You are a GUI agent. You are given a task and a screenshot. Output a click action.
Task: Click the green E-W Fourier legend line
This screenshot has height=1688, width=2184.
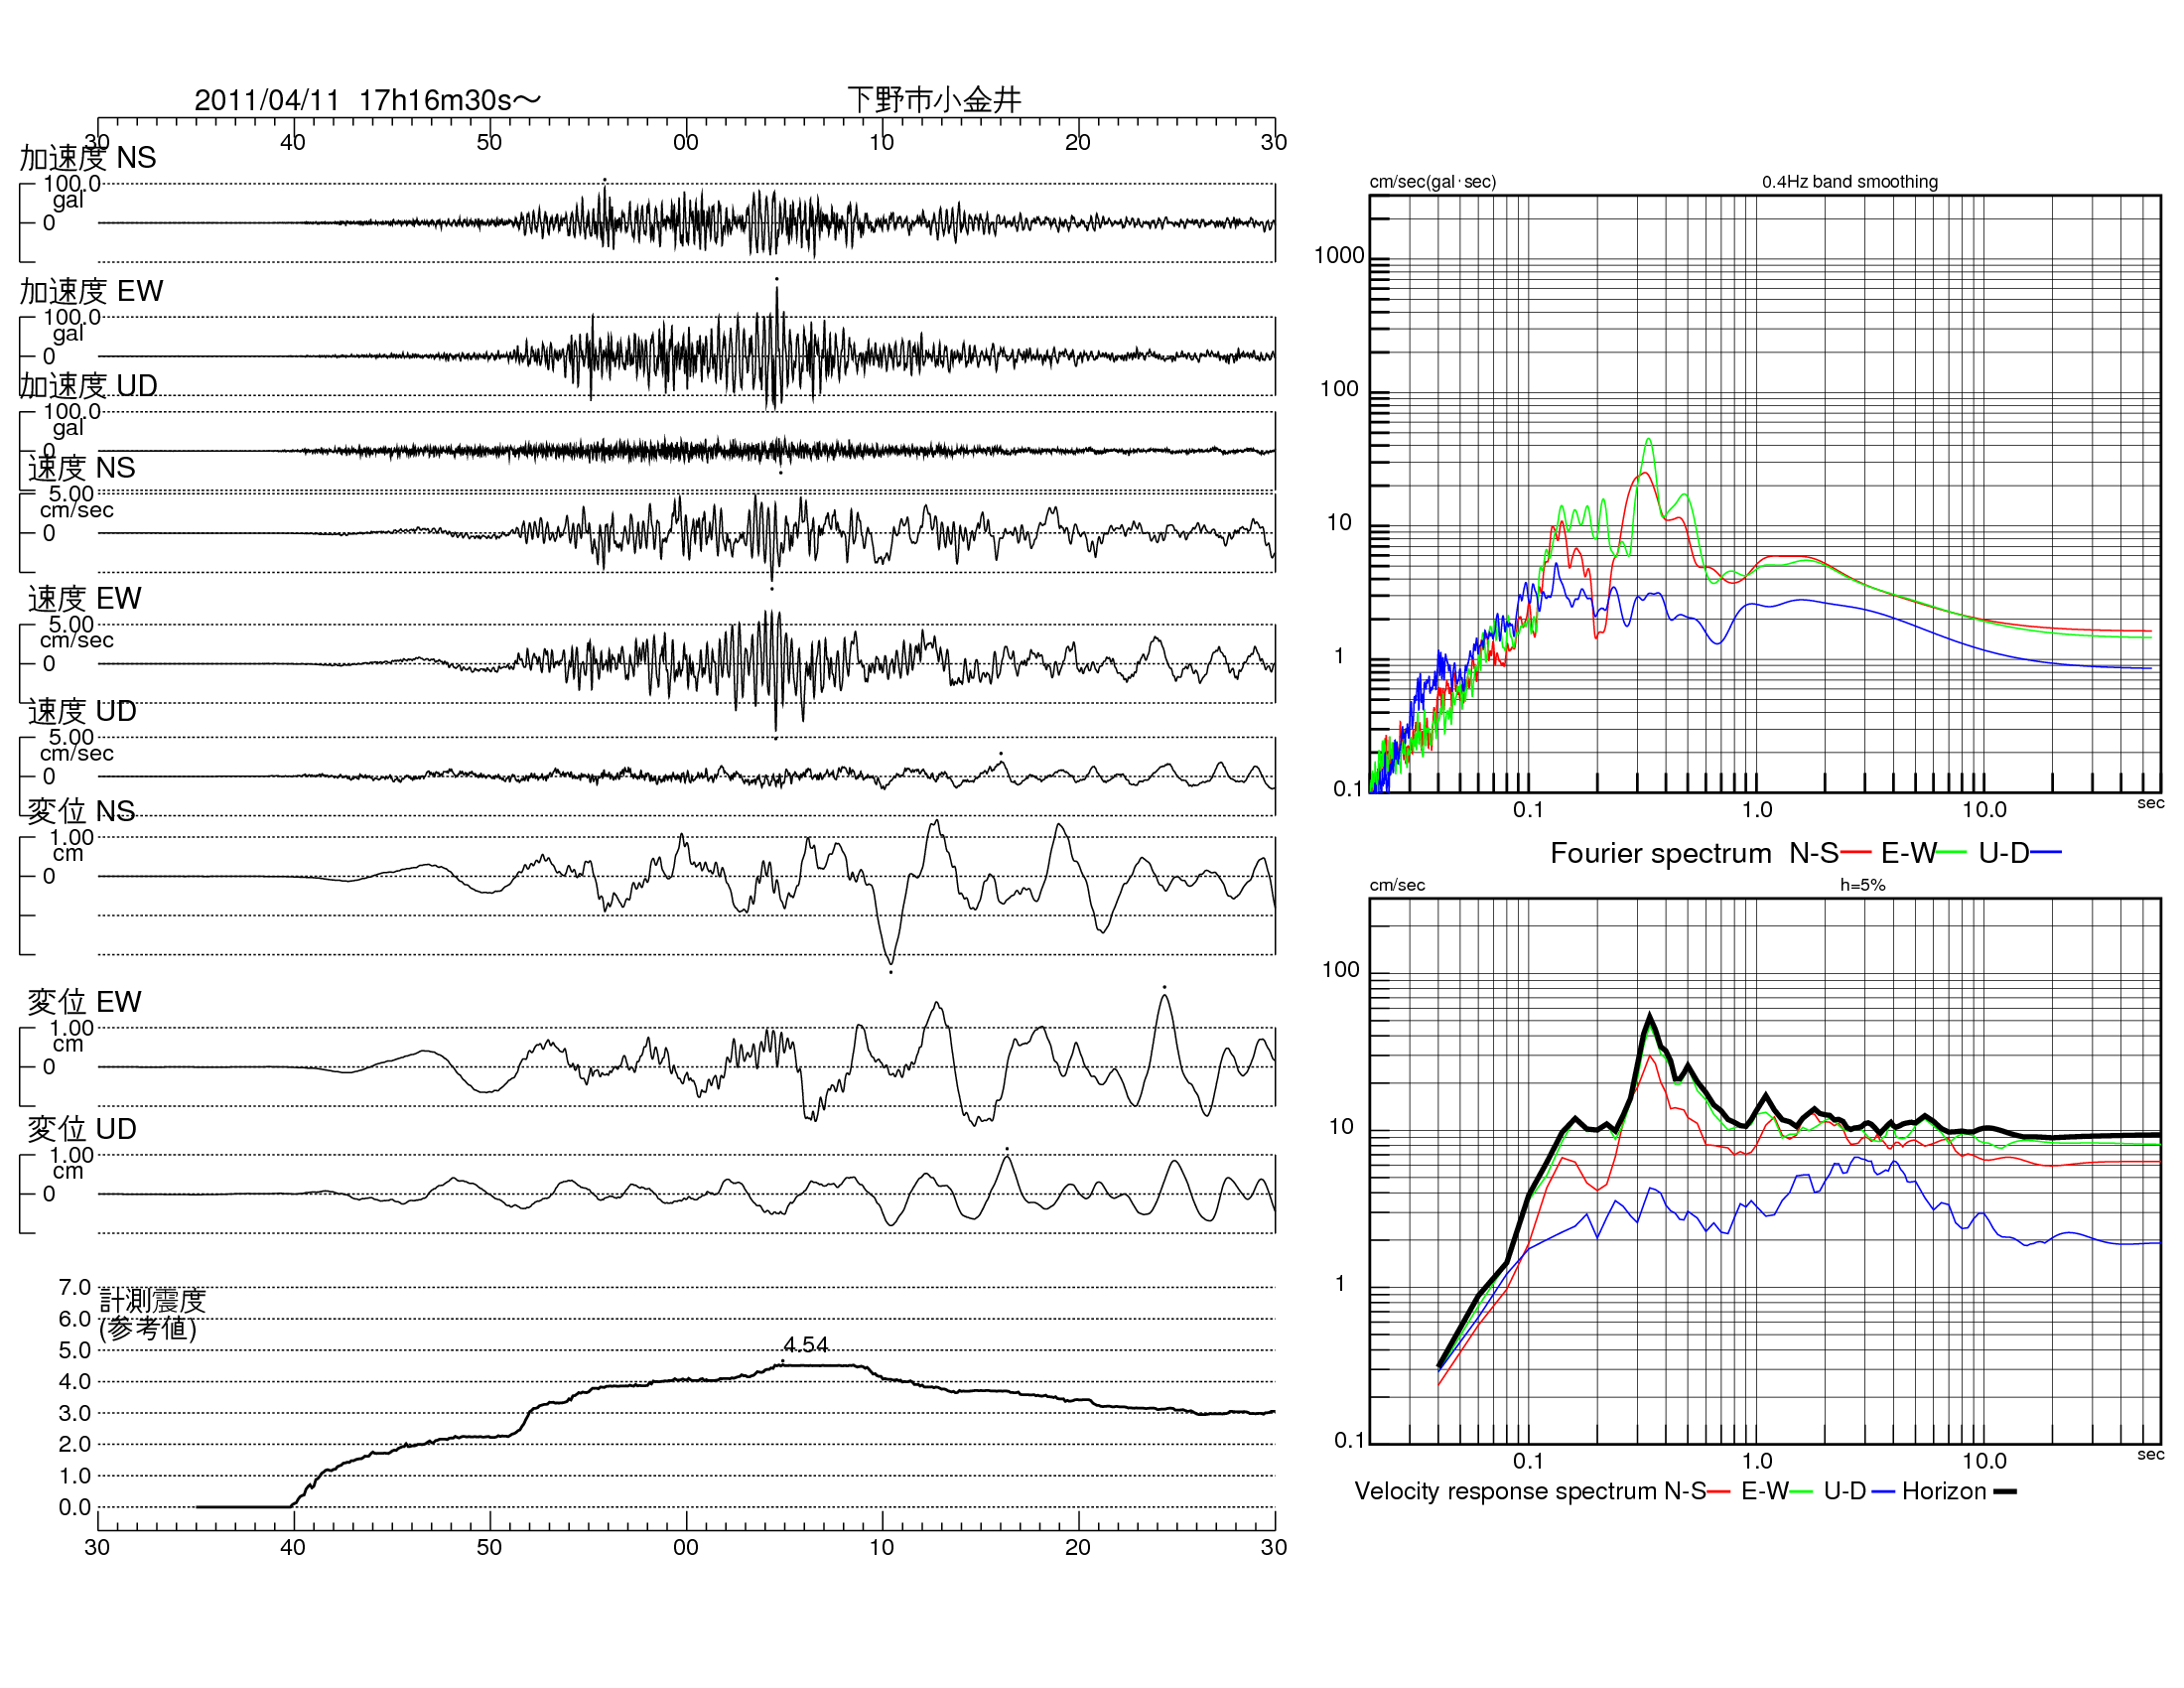(x=1951, y=852)
